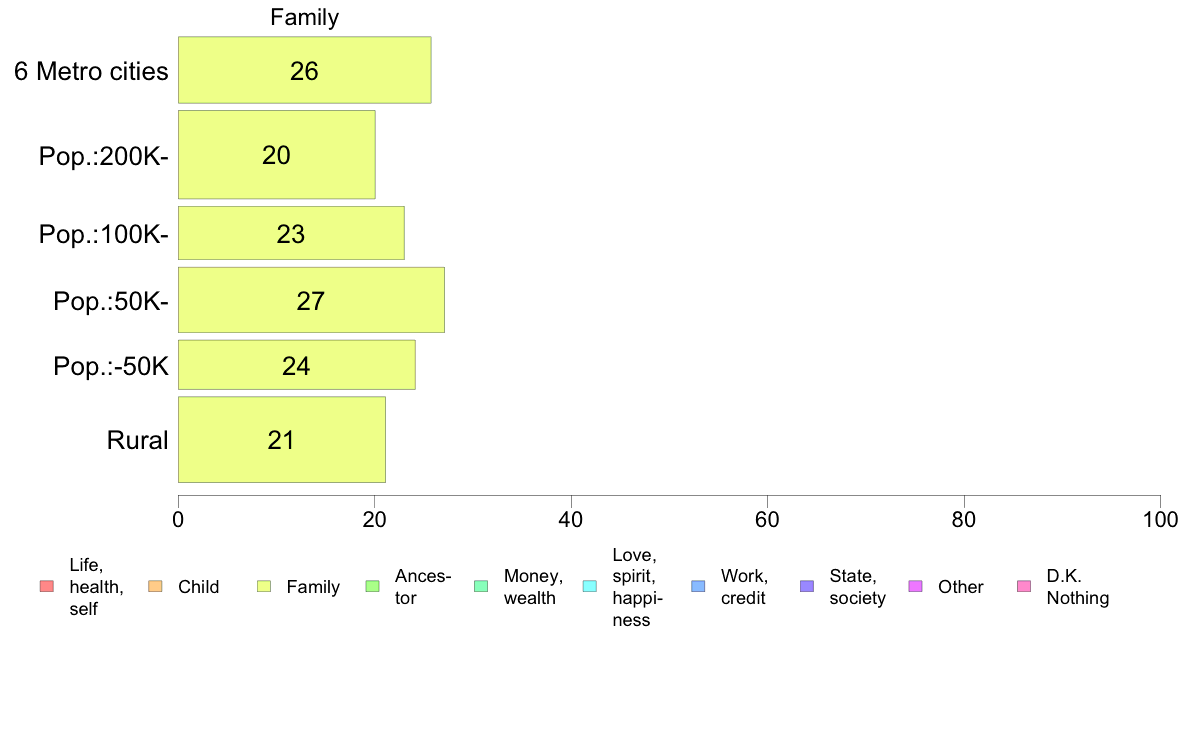Screen dimensions: 1188x736
Task: Select the Rural bar showing 21
Action: (x=282, y=440)
